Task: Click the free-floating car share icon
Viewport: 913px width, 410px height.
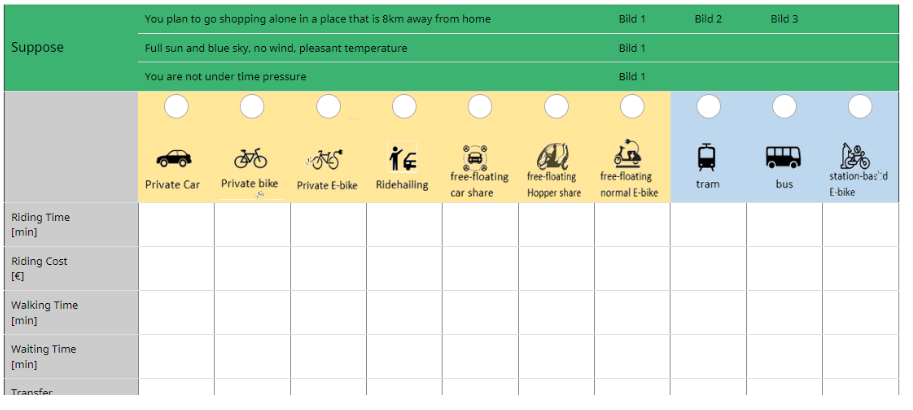Action: 475,158
